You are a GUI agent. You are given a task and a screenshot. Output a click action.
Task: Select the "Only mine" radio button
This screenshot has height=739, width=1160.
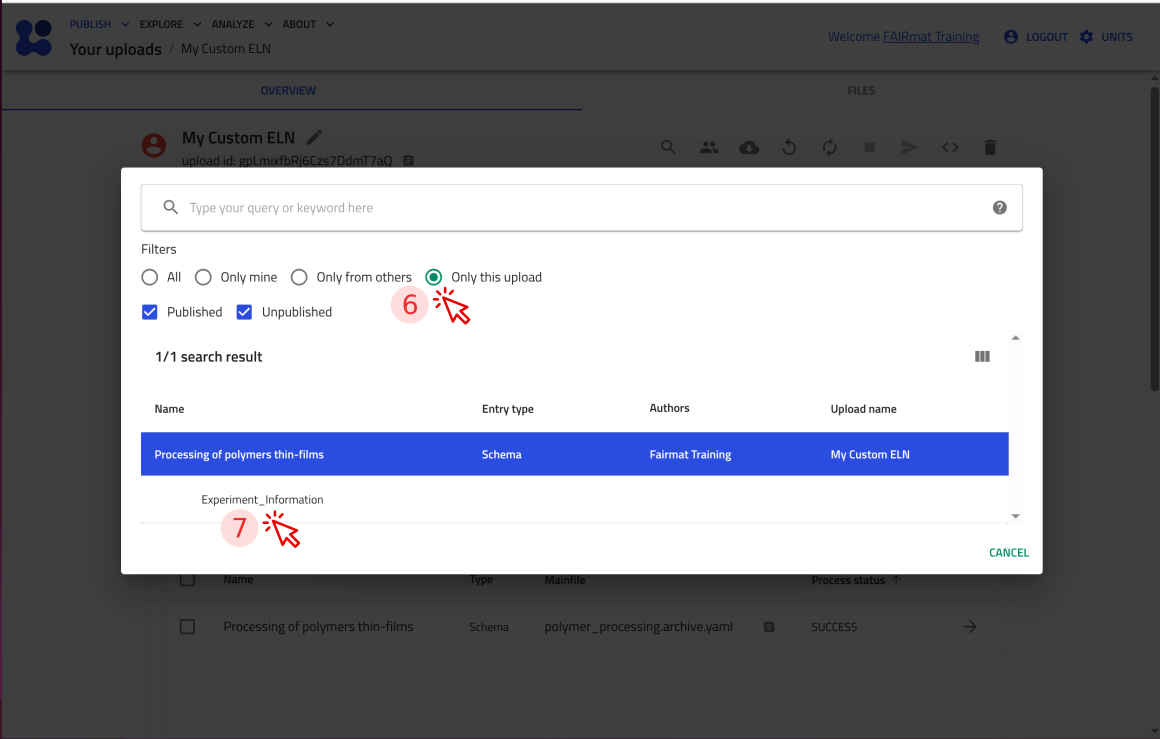click(x=203, y=277)
